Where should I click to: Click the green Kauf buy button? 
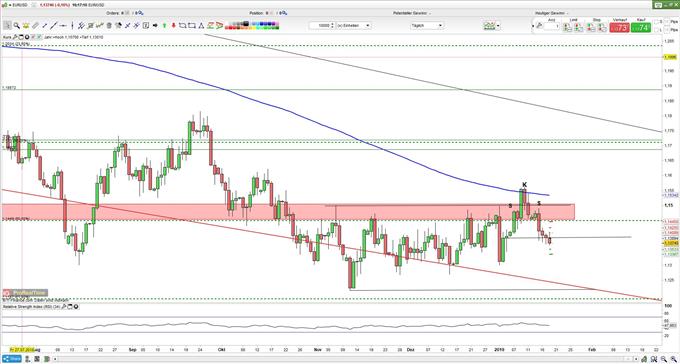(641, 28)
